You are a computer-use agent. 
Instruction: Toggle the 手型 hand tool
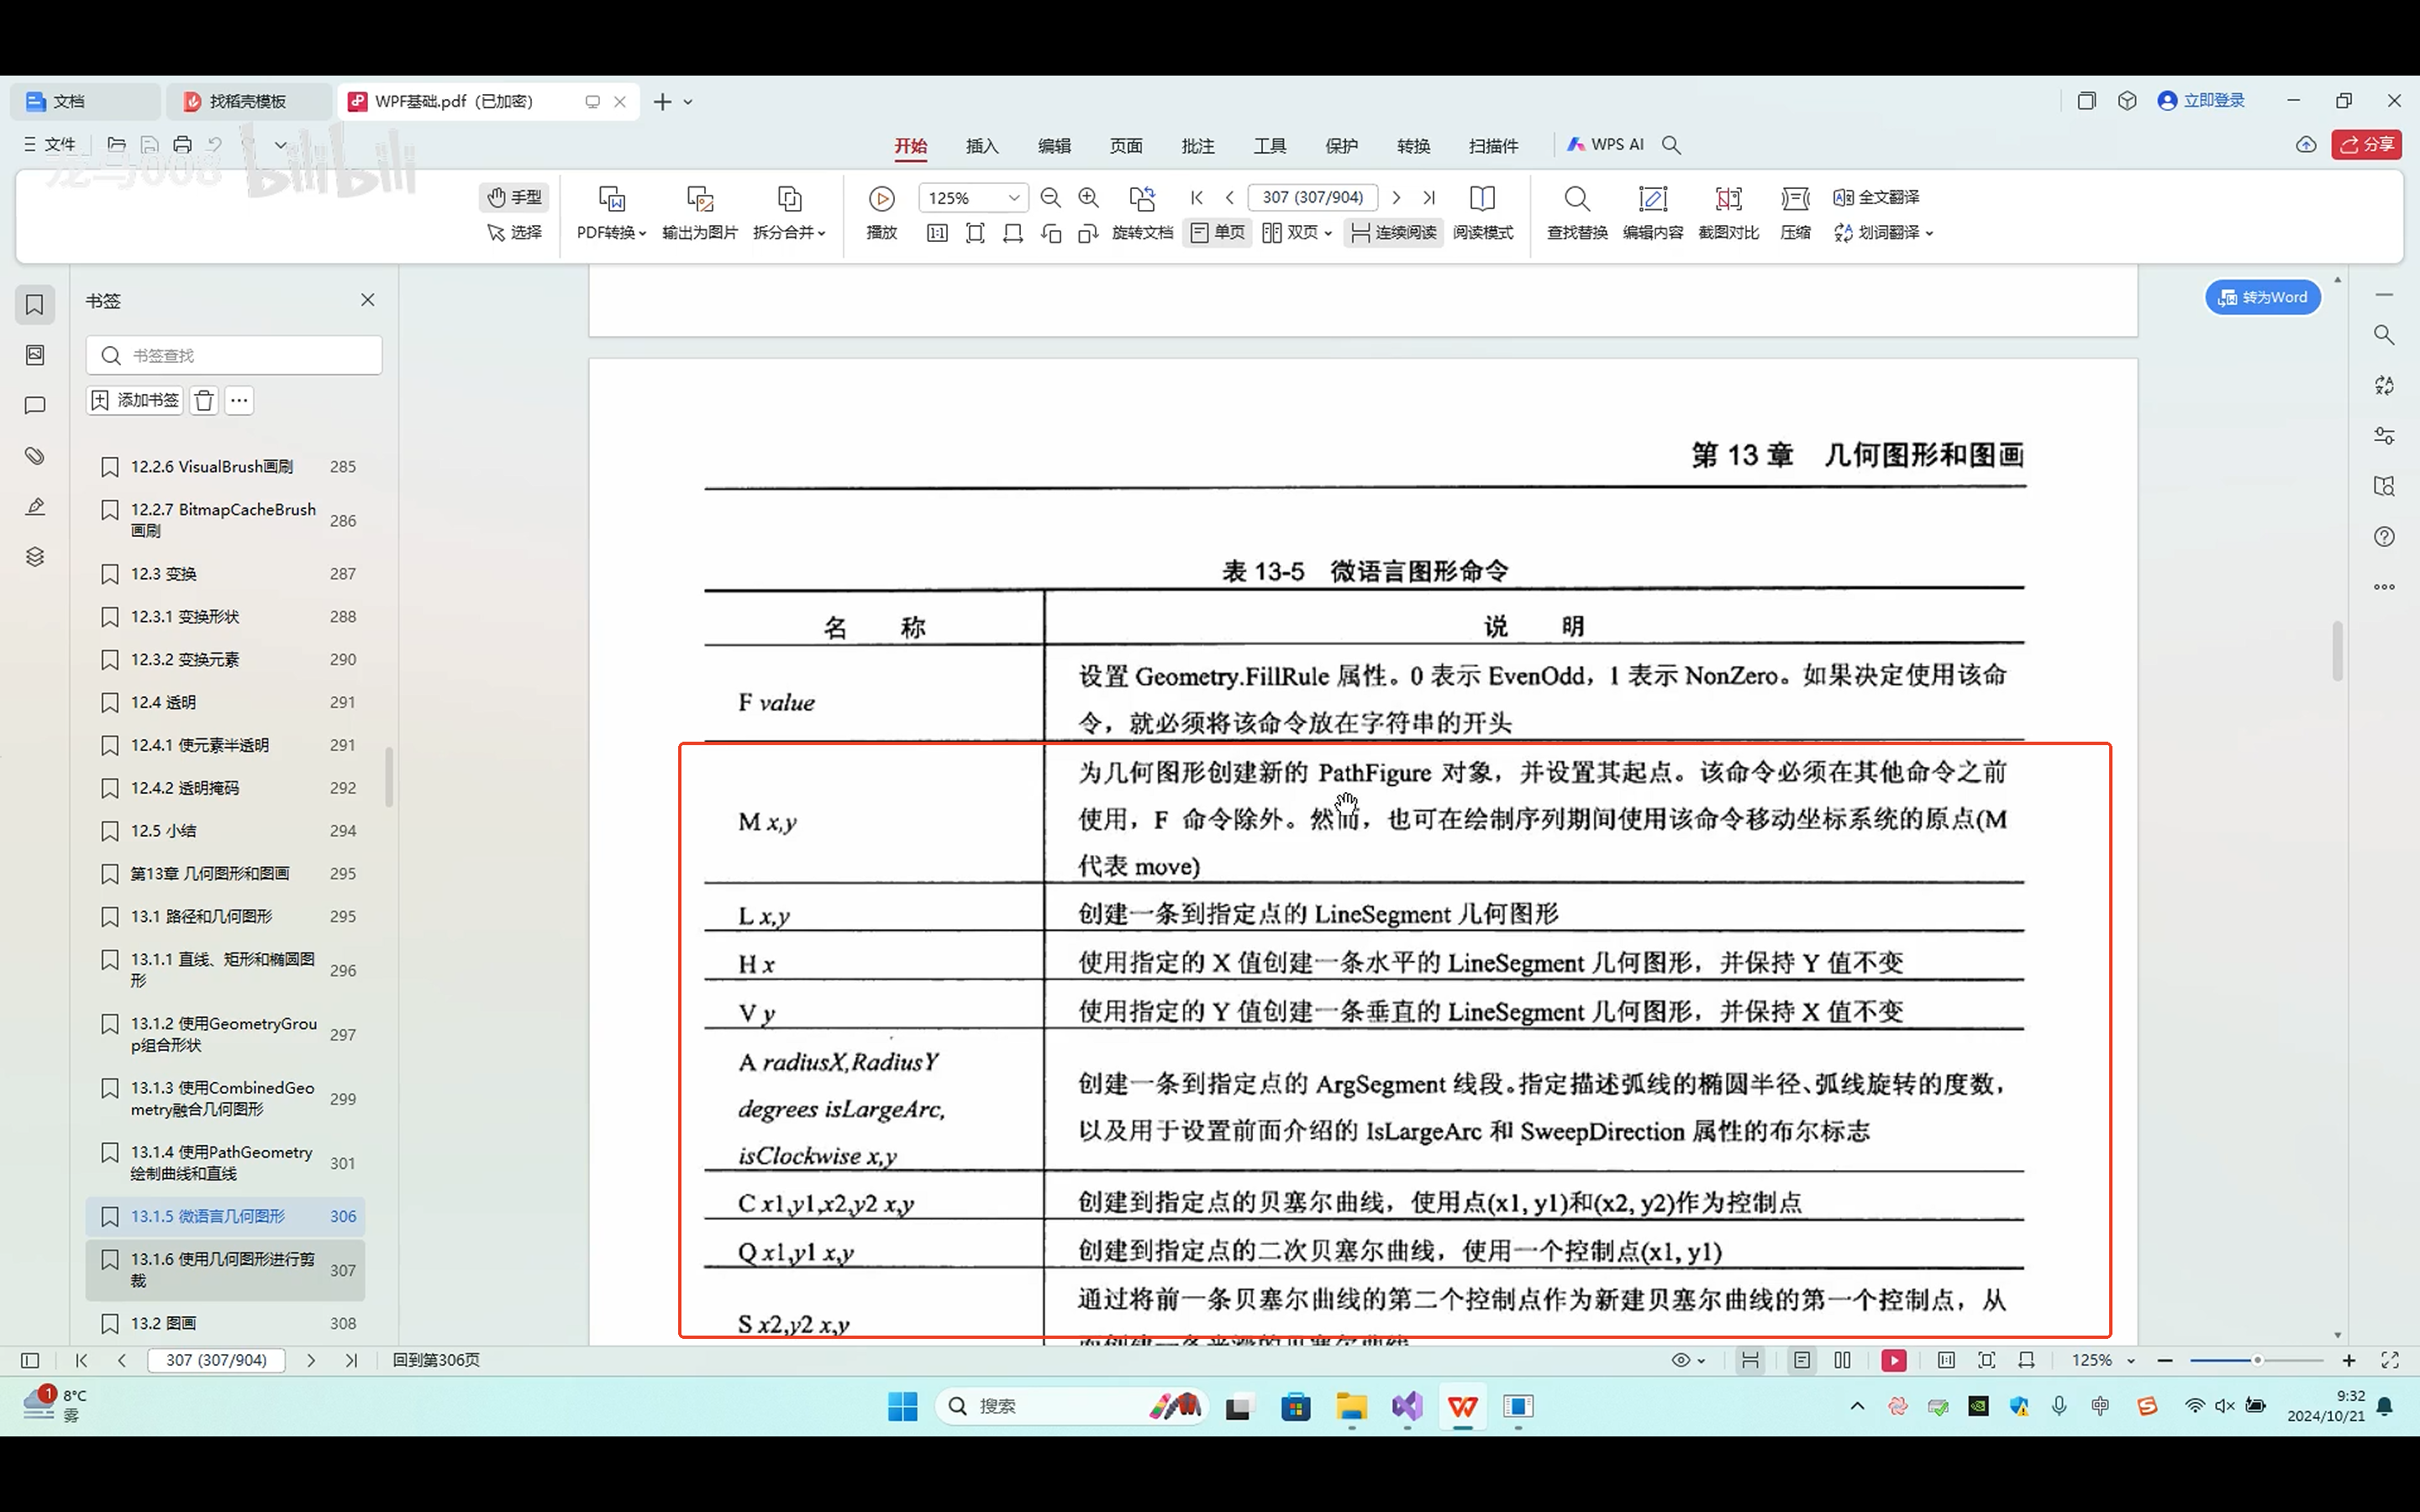(x=514, y=197)
